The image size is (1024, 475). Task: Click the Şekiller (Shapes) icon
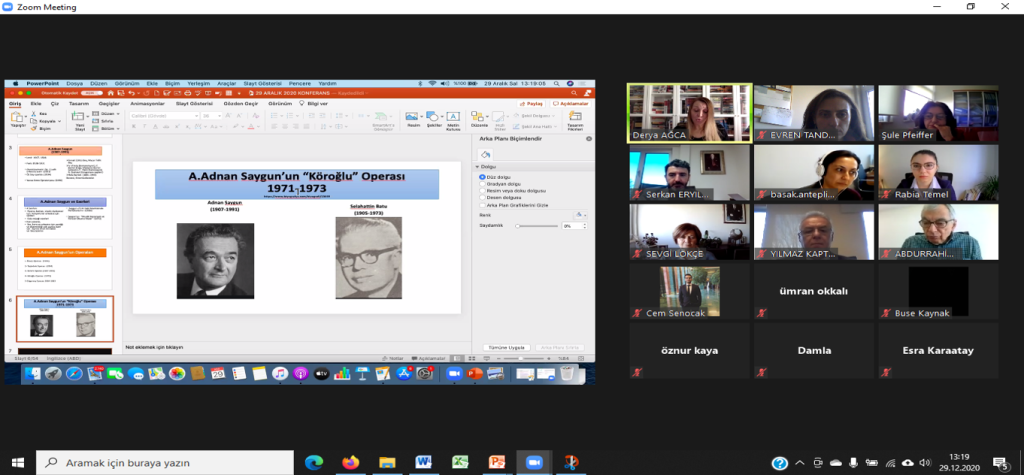(x=432, y=118)
